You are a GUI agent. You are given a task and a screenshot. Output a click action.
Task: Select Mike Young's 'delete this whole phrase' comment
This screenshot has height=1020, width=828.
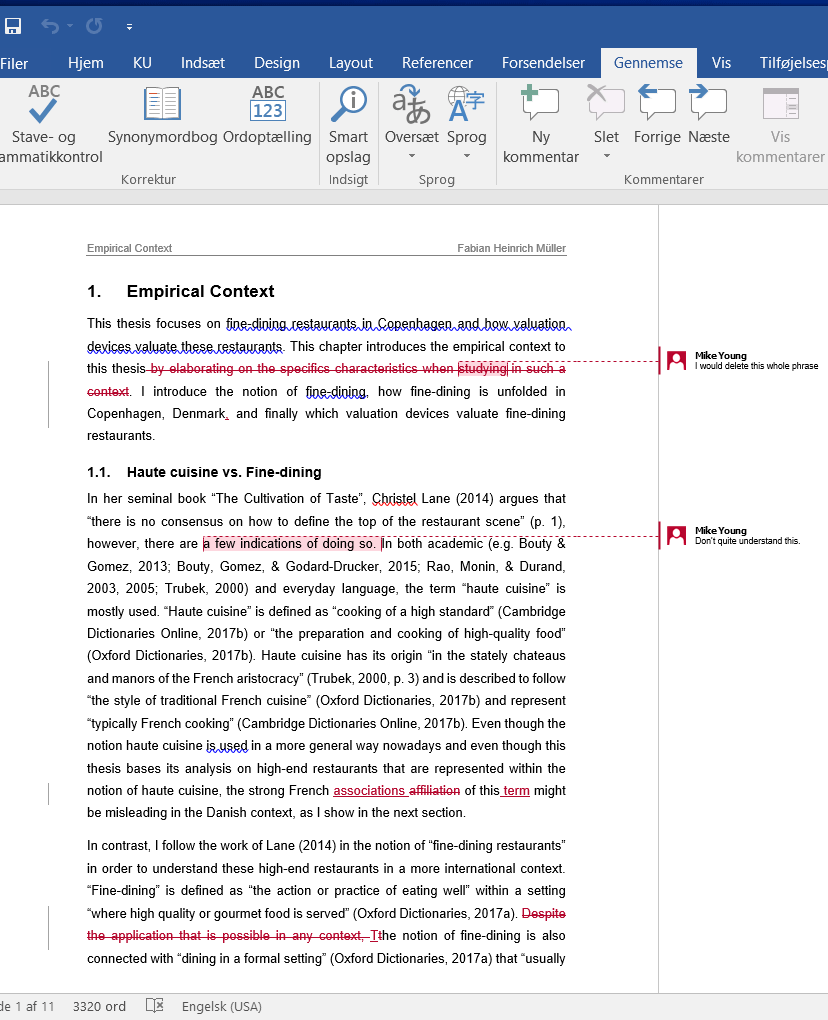point(756,360)
